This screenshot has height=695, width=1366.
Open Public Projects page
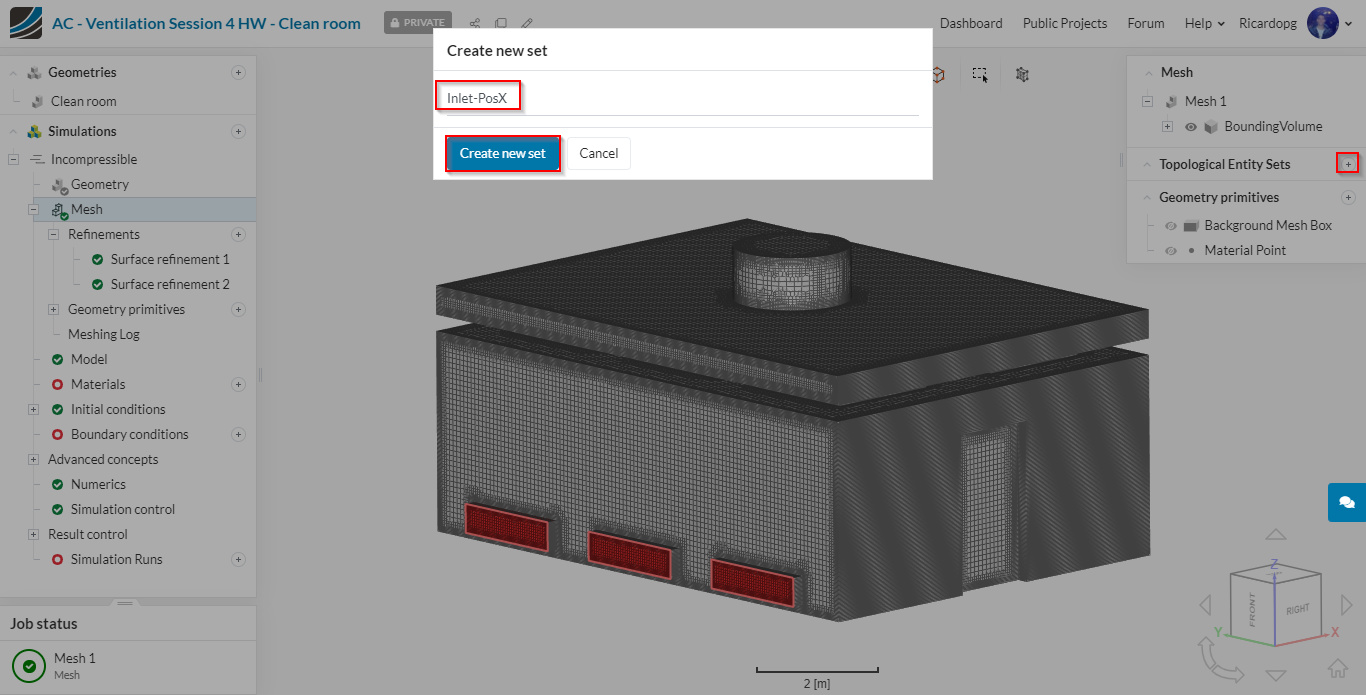pyautogui.click(x=1065, y=23)
